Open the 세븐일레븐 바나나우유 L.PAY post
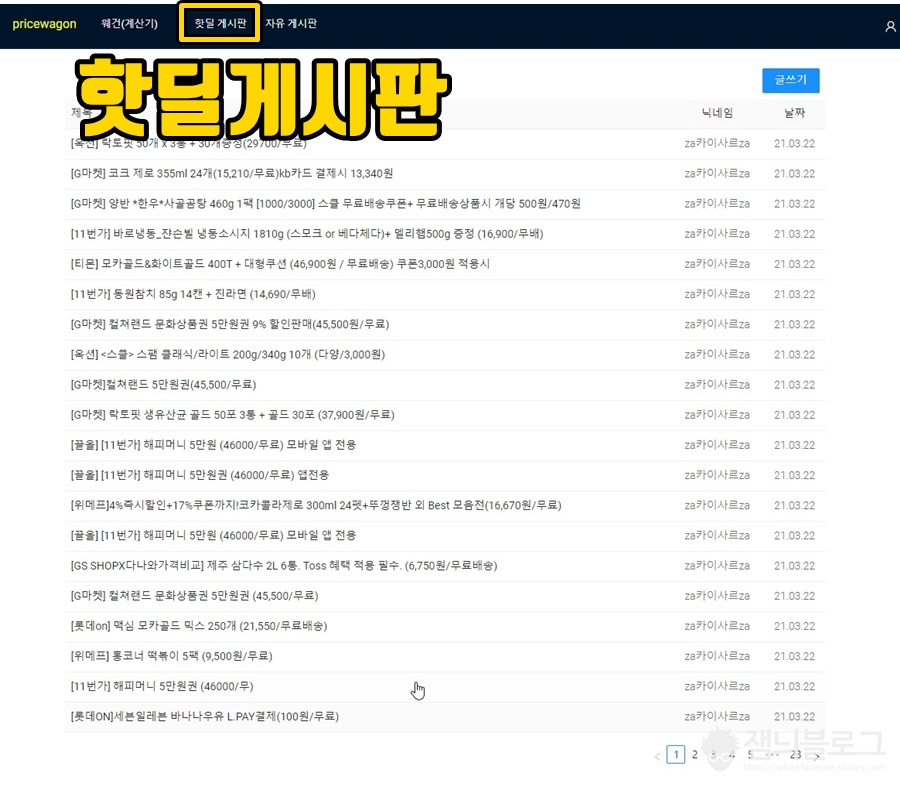The width and height of the screenshot is (900, 786). pos(204,717)
